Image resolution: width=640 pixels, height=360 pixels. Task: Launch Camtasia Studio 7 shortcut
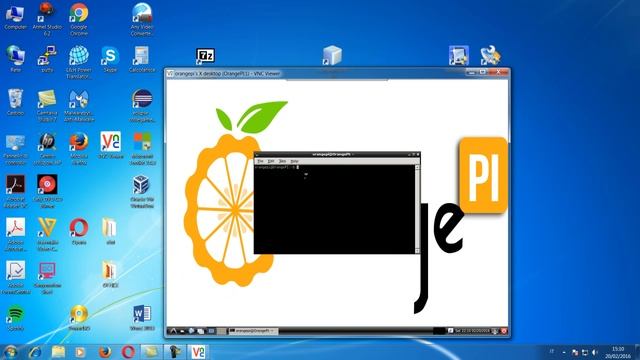tap(47, 105)
